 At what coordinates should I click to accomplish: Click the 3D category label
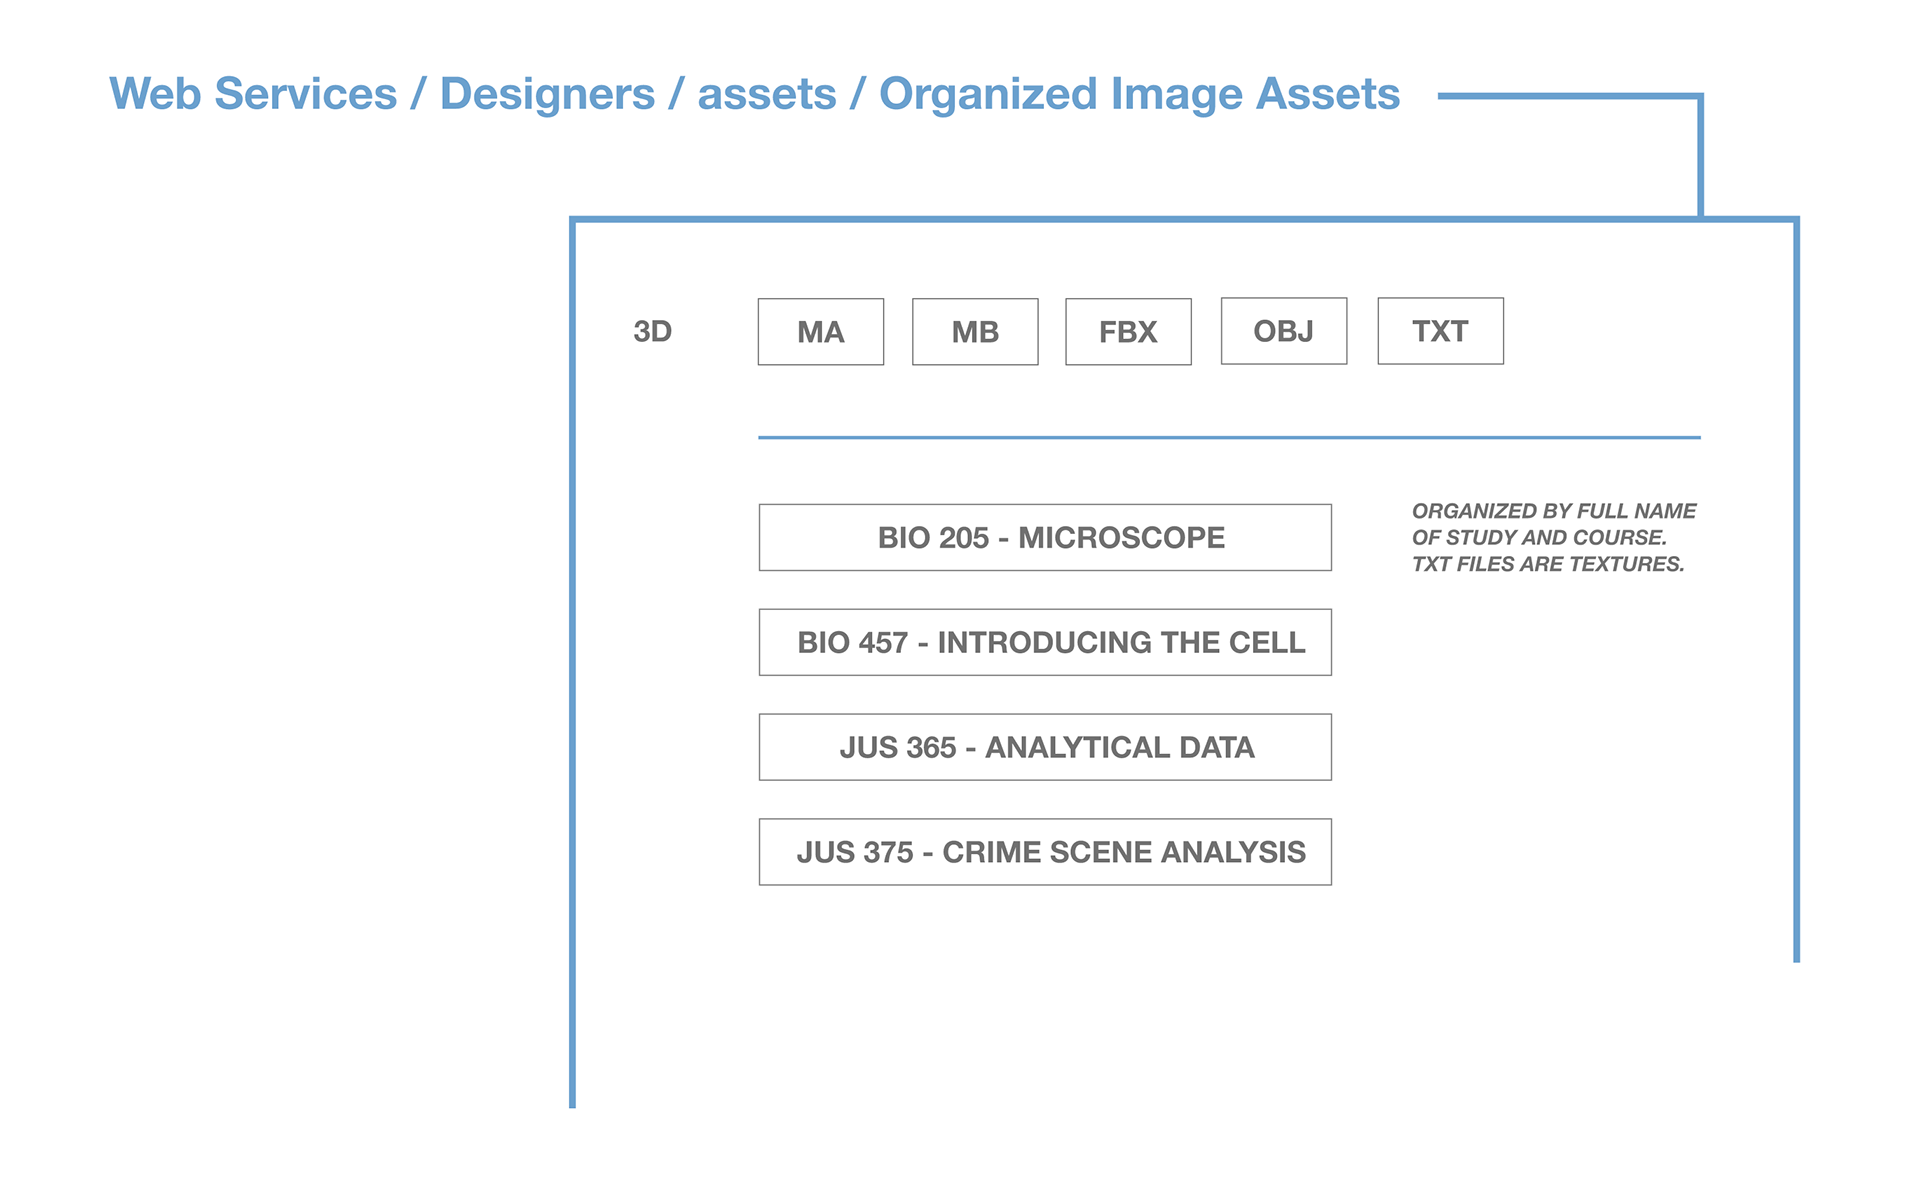[652, 331]
